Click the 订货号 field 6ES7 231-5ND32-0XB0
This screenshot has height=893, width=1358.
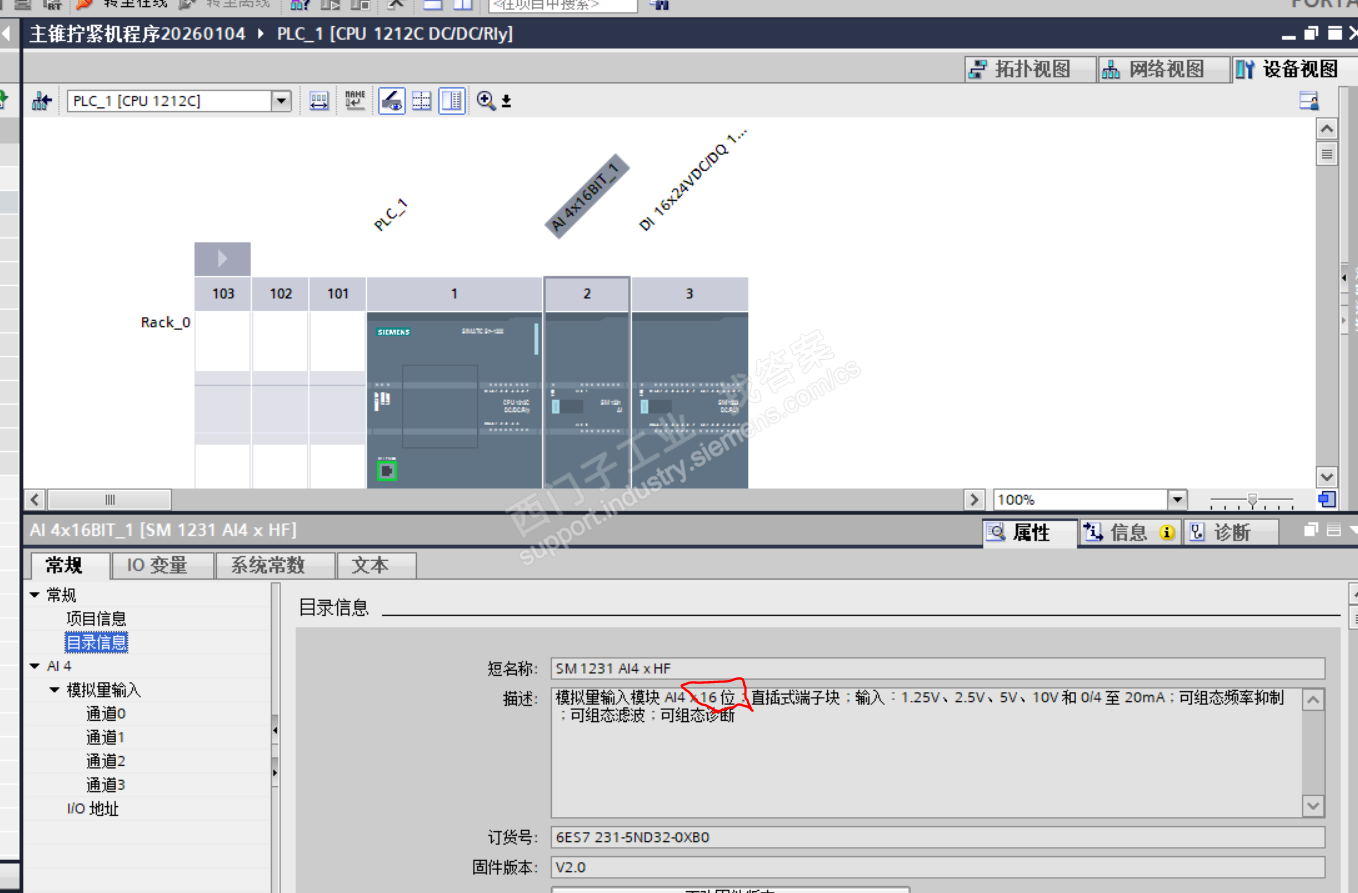coord(937,837)
